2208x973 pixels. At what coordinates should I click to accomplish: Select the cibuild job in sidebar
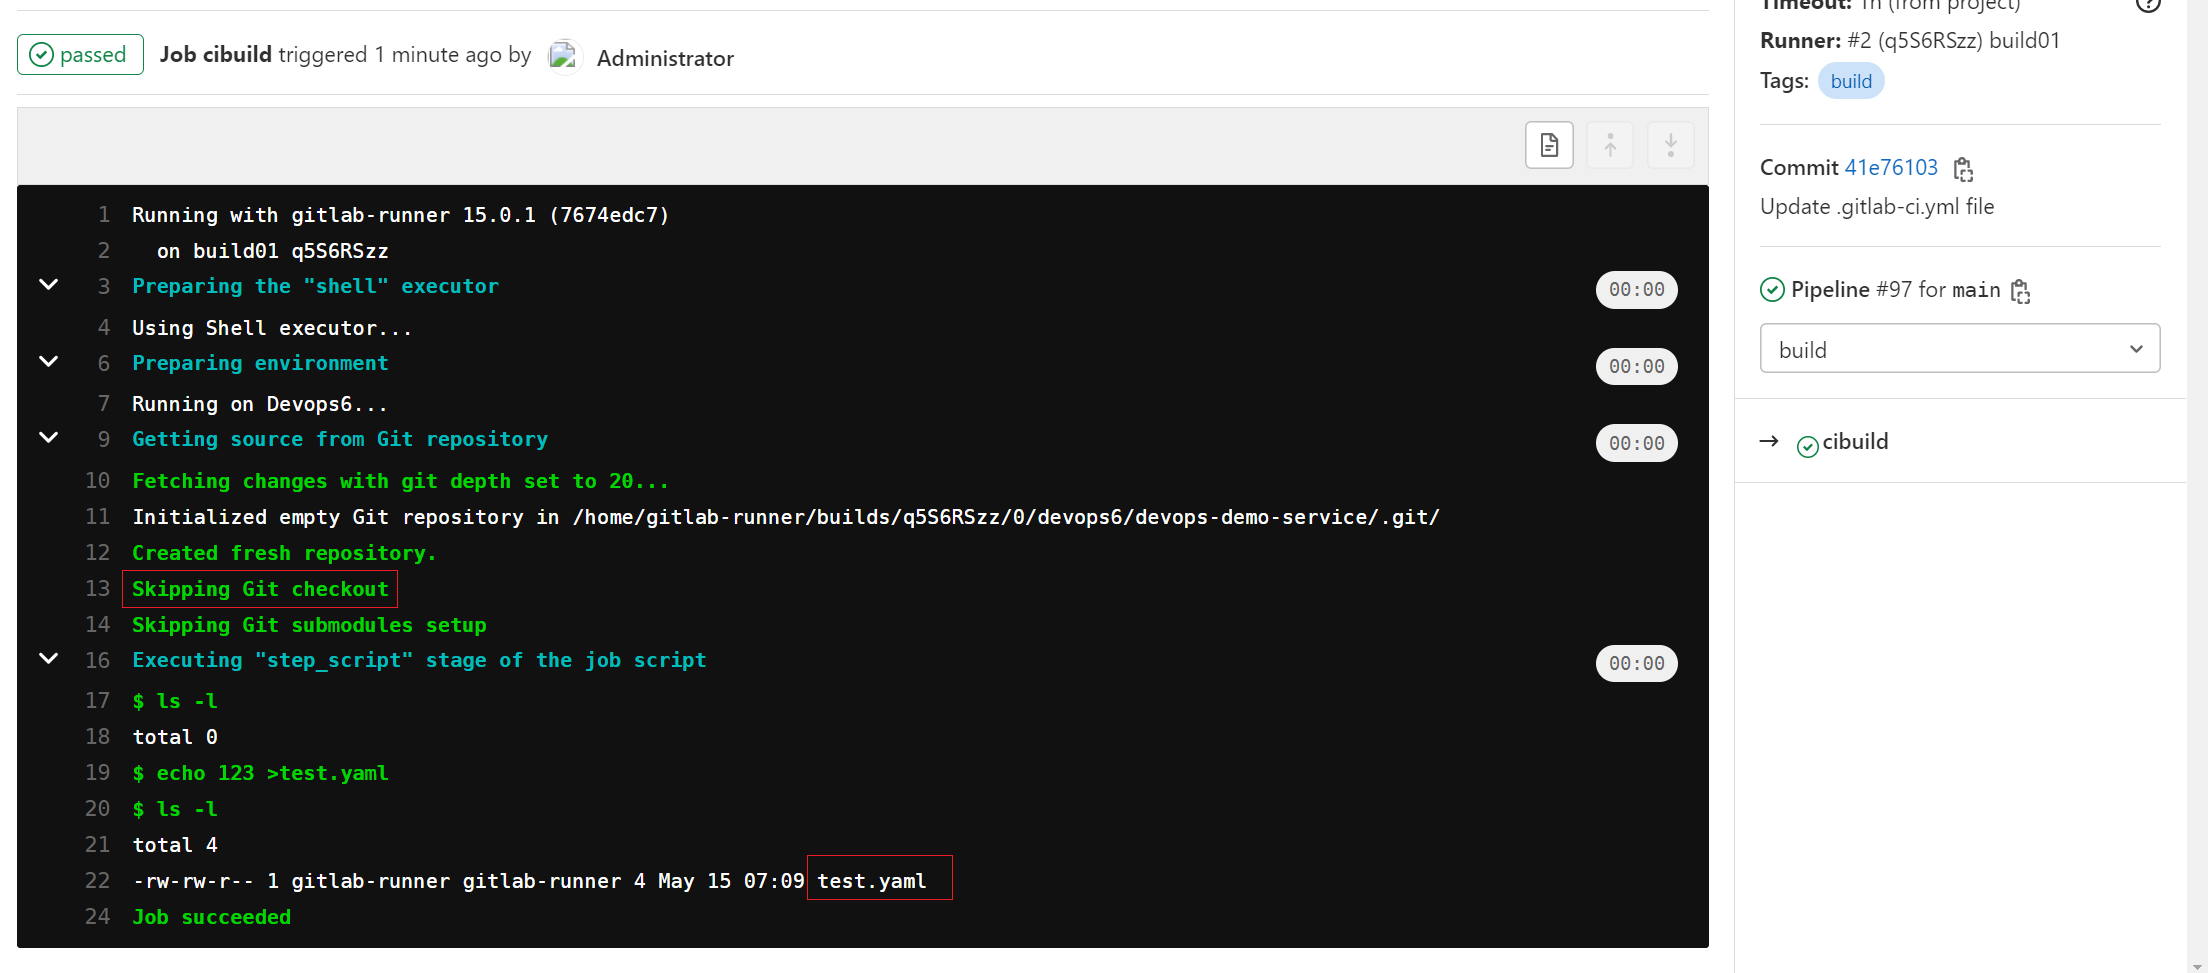click(1855, 441)
